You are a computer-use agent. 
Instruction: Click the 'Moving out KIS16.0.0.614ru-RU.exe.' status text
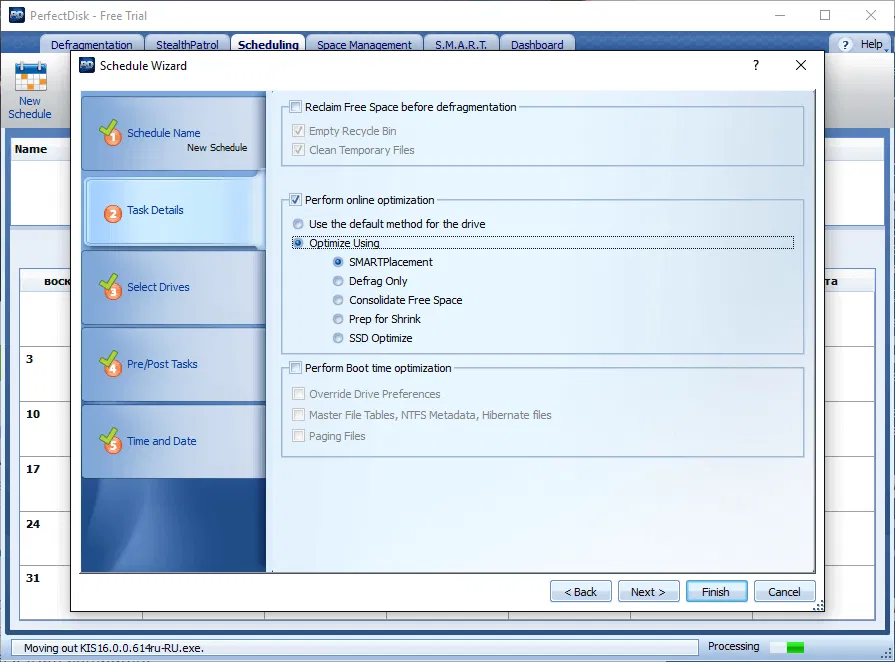(114, 648)
